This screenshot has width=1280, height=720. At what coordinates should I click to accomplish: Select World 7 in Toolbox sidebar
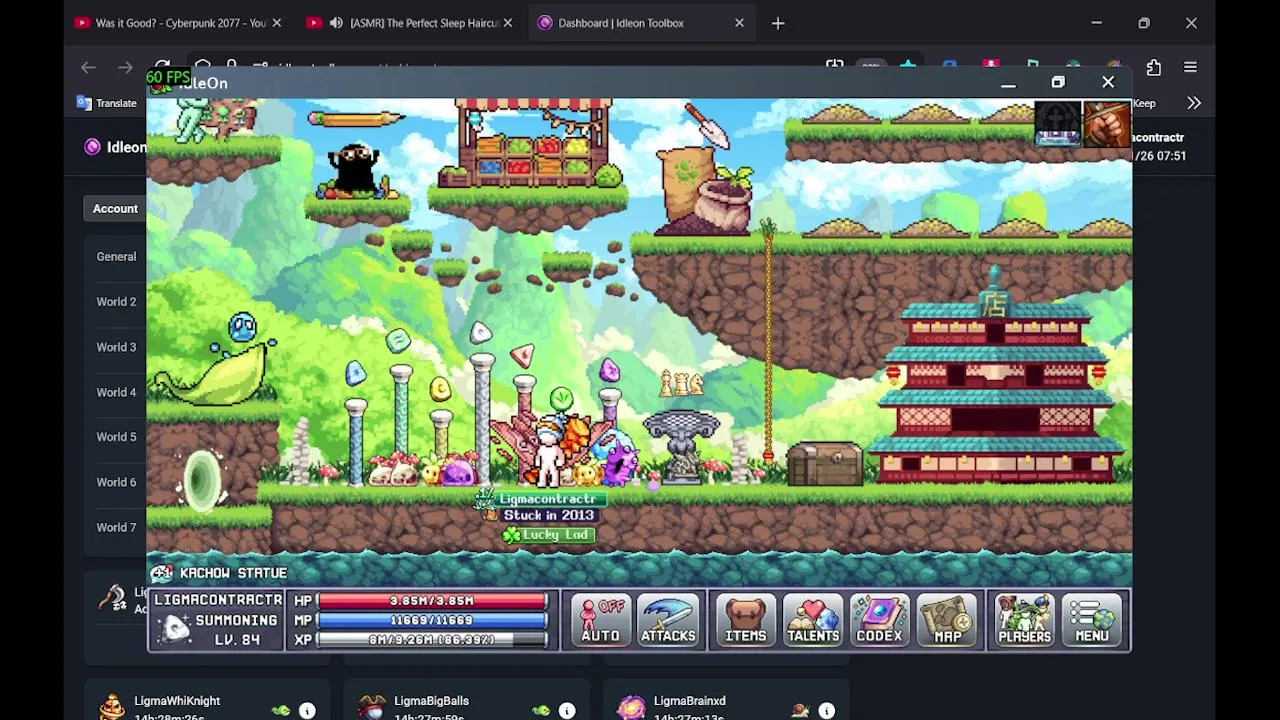click(x=116, y=528)
